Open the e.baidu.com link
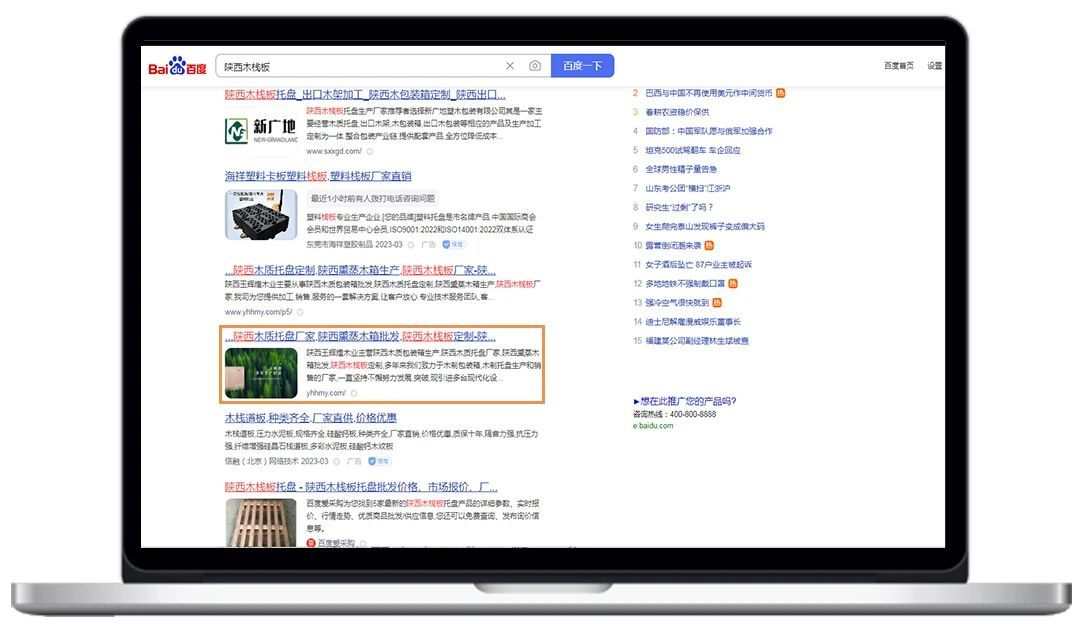1080x628 pixels. point(653,425)
